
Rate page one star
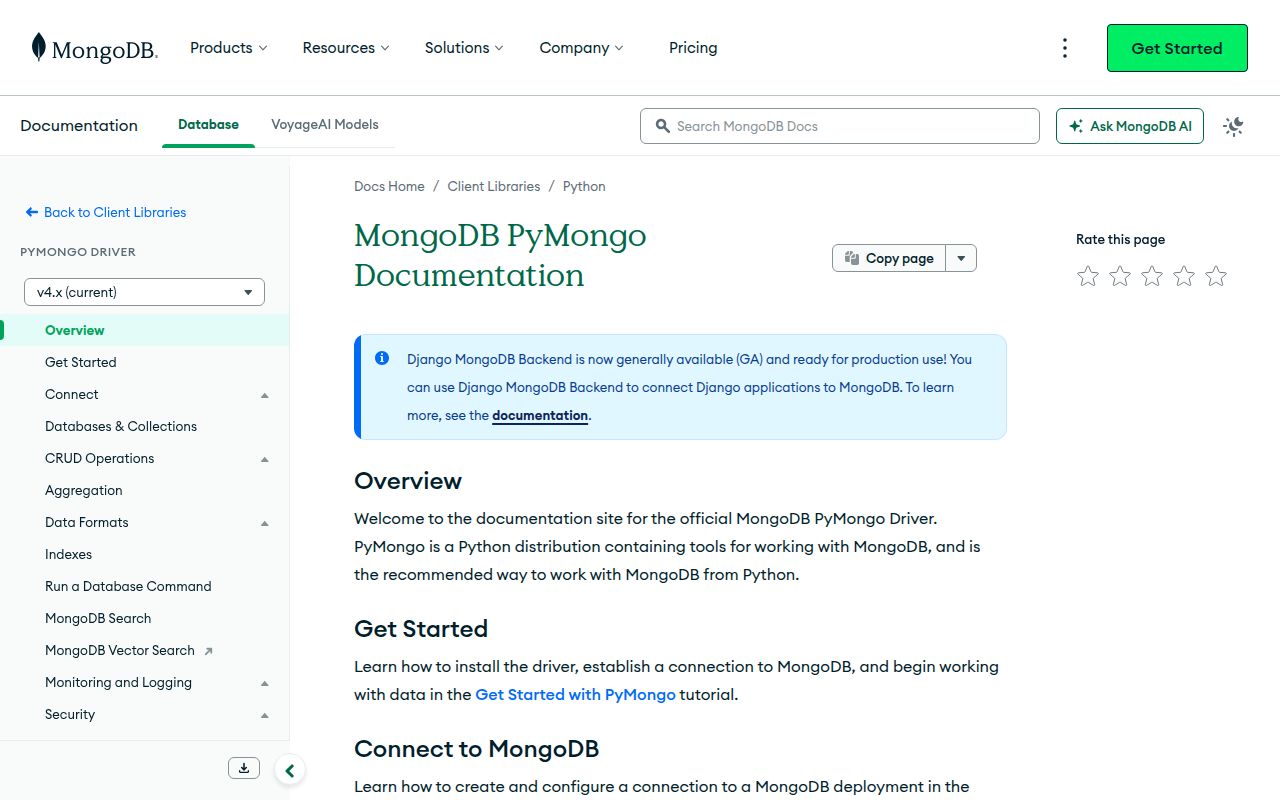(1088, 276)
